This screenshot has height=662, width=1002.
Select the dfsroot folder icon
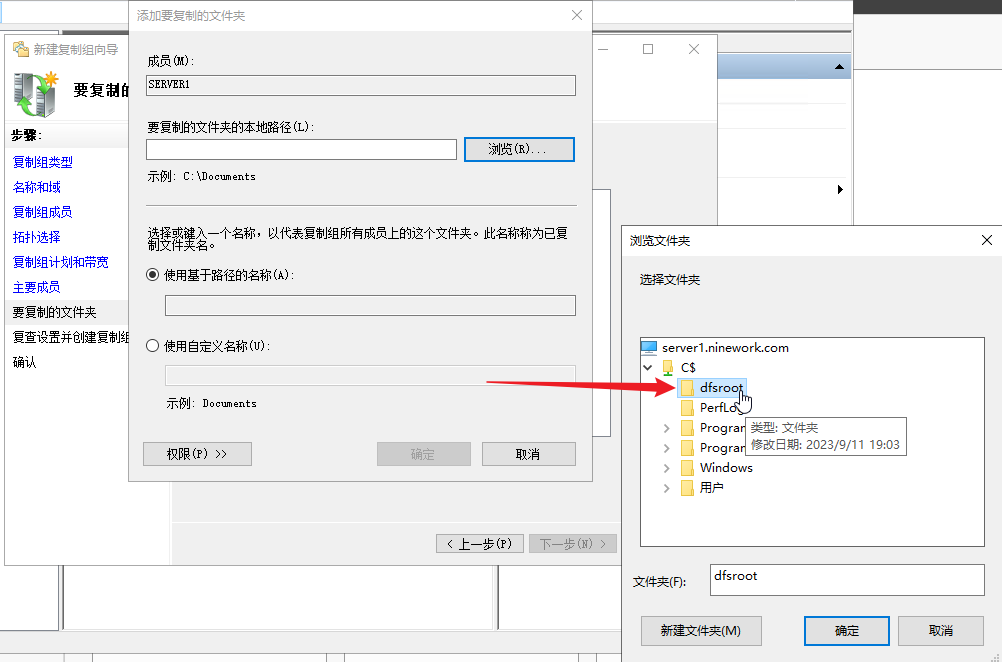coord(687,388)
